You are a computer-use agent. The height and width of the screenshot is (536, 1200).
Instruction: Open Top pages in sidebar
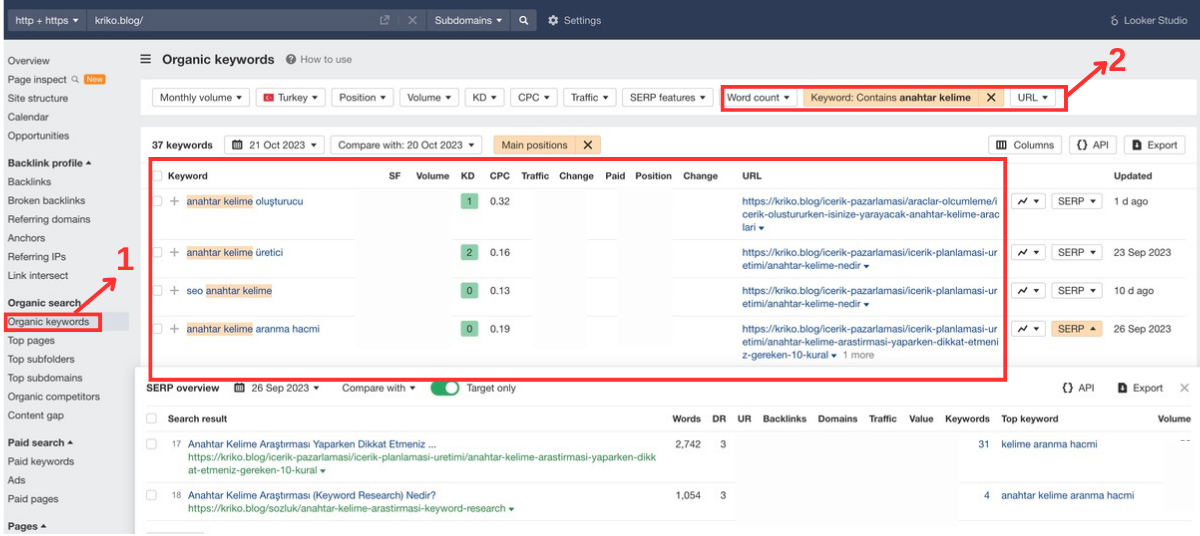tap(31, 341)
